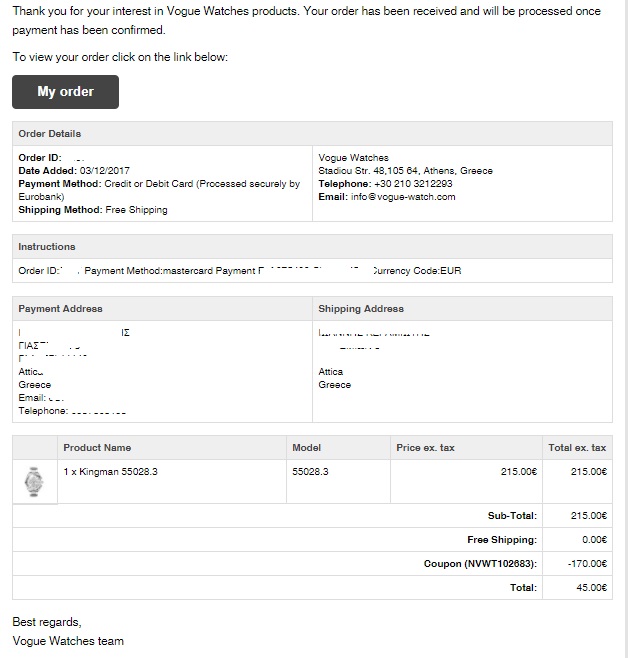Click the info@vogue-watch.com email address
The height and width of the screenshot is (658, 632).
pyautogui.click(x=403, y=197)
